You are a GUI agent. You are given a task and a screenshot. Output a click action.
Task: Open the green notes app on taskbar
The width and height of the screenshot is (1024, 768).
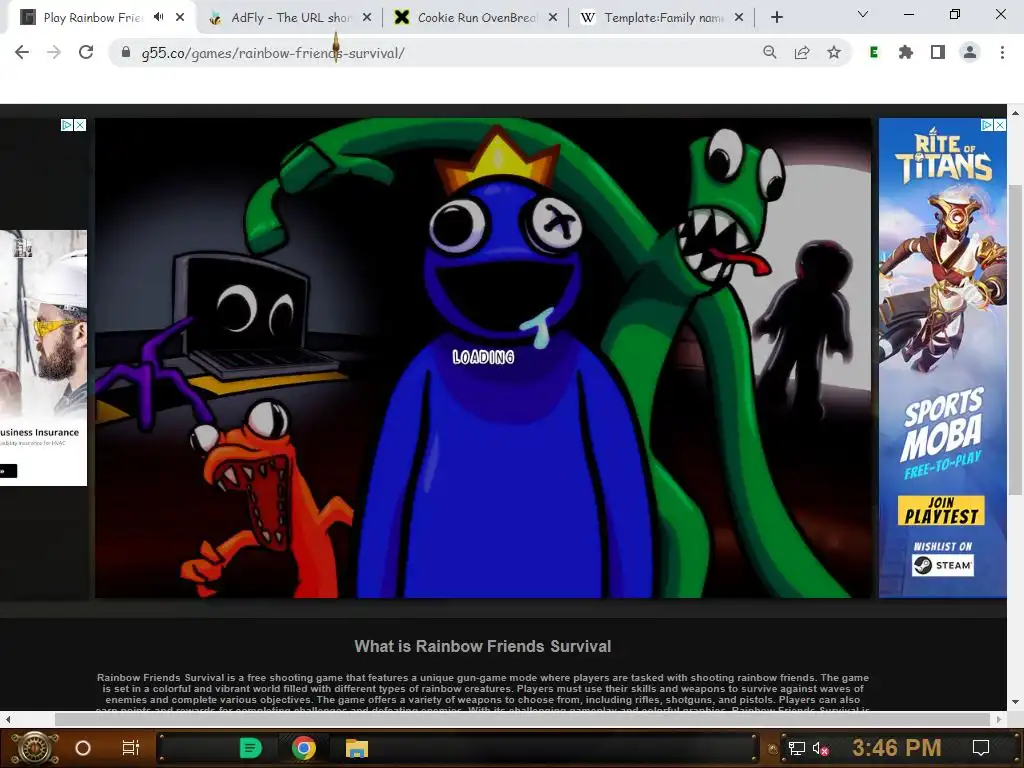pyautogui.click(x=251, y=748)
